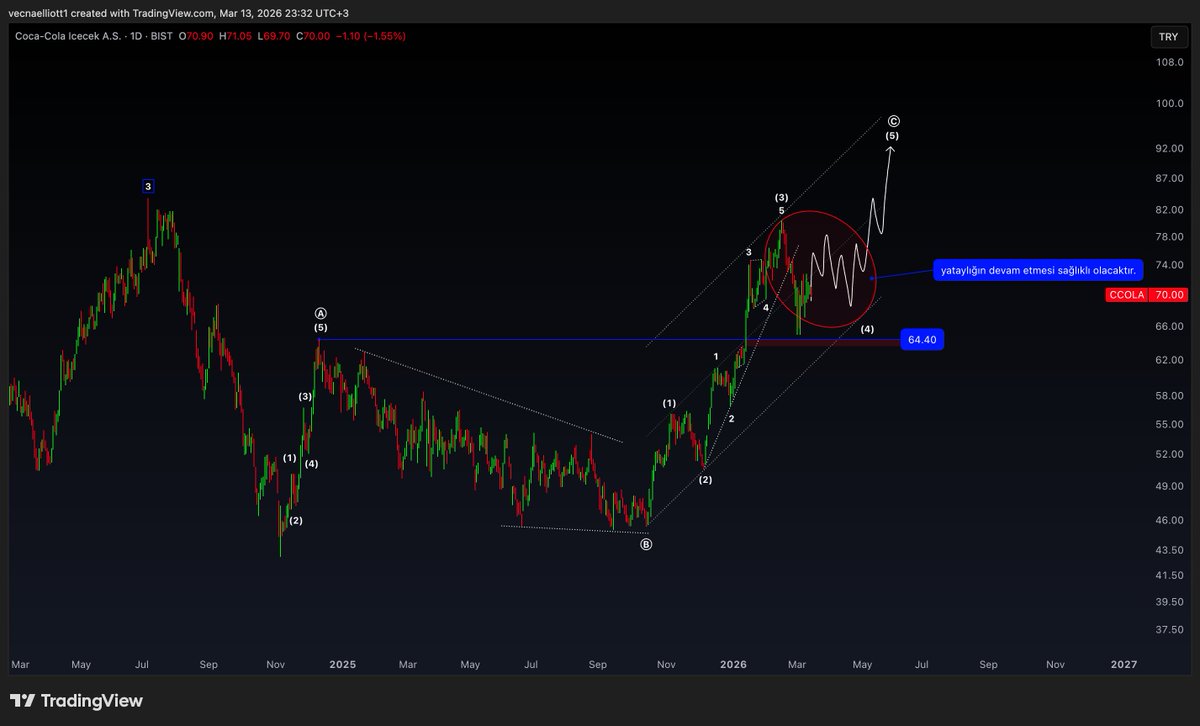Screen dimensions: 1200x726
Task: Click the 43.50 price axis label
Action: click(1169, 550)
